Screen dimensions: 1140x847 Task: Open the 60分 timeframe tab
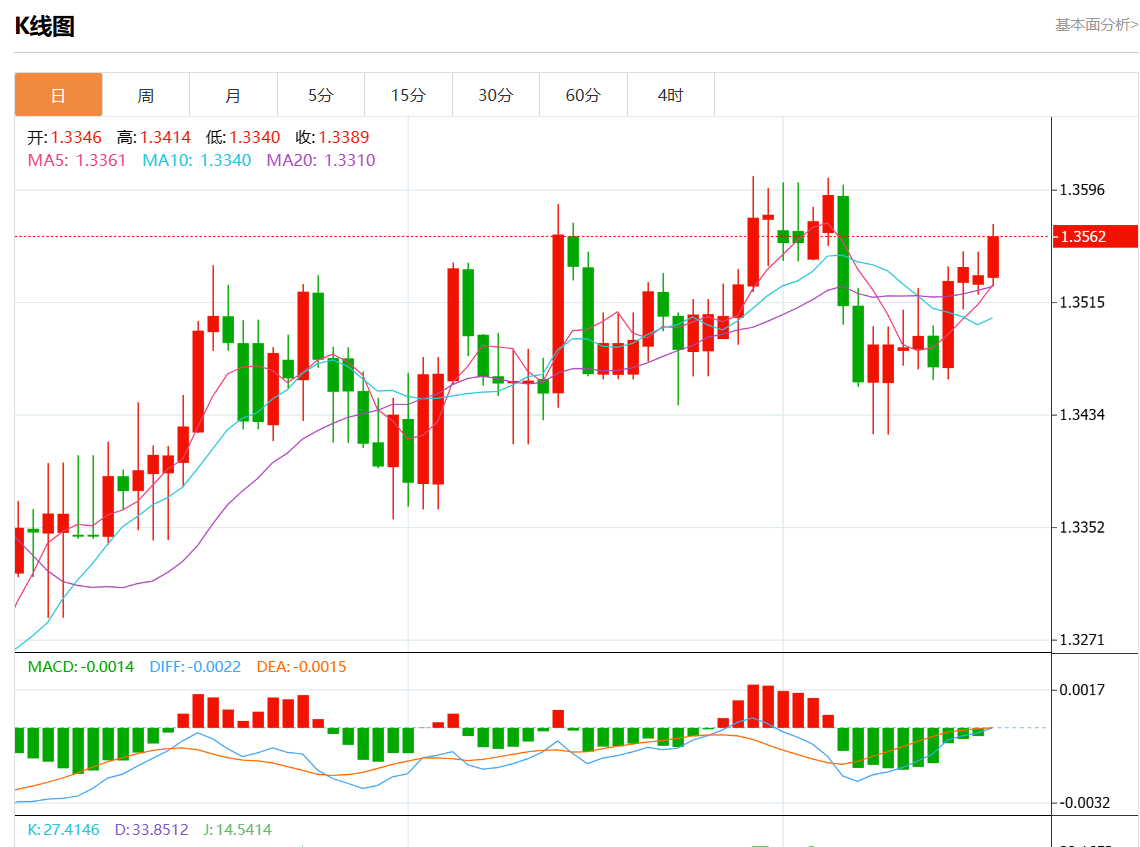583,95
